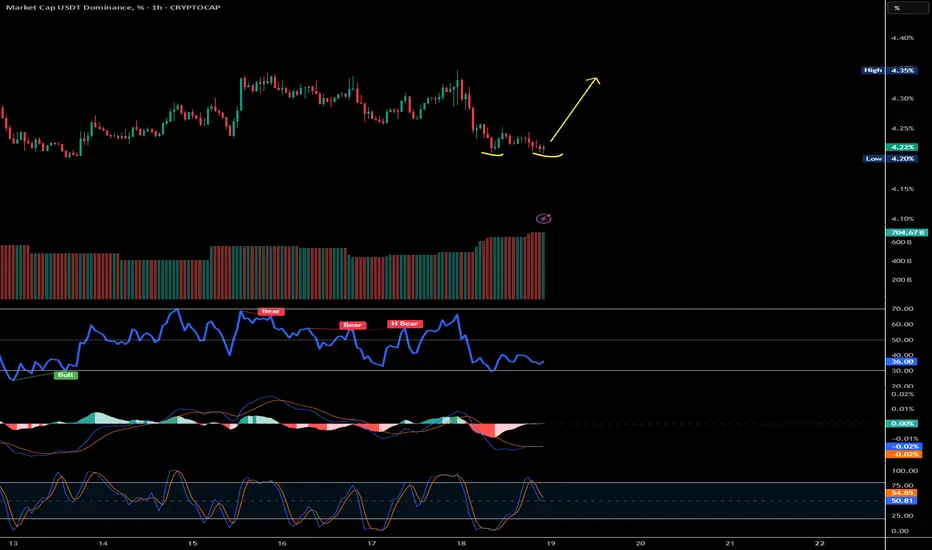Viewport: 932px width, 550px height.
Task: Click the current price label 4.22%
Action: (902, 147)
